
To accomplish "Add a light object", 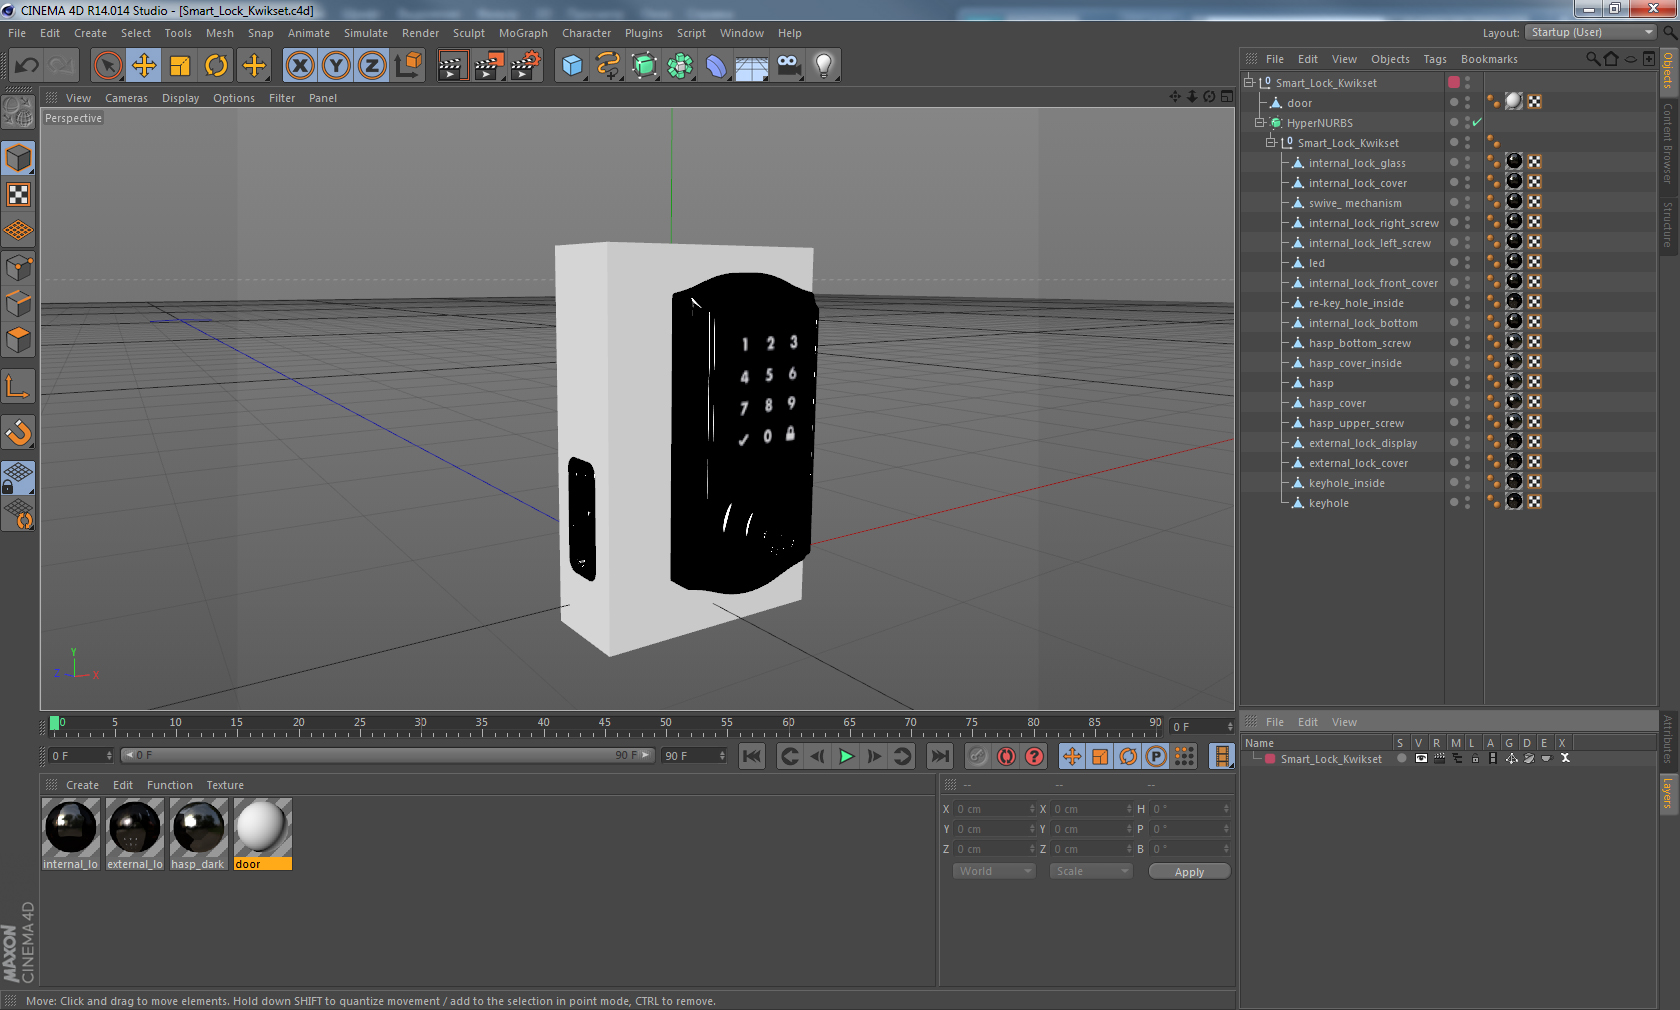I will (824, 66).
